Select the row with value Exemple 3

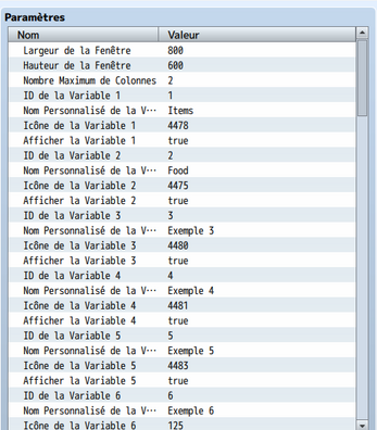(x=182, y=230)
